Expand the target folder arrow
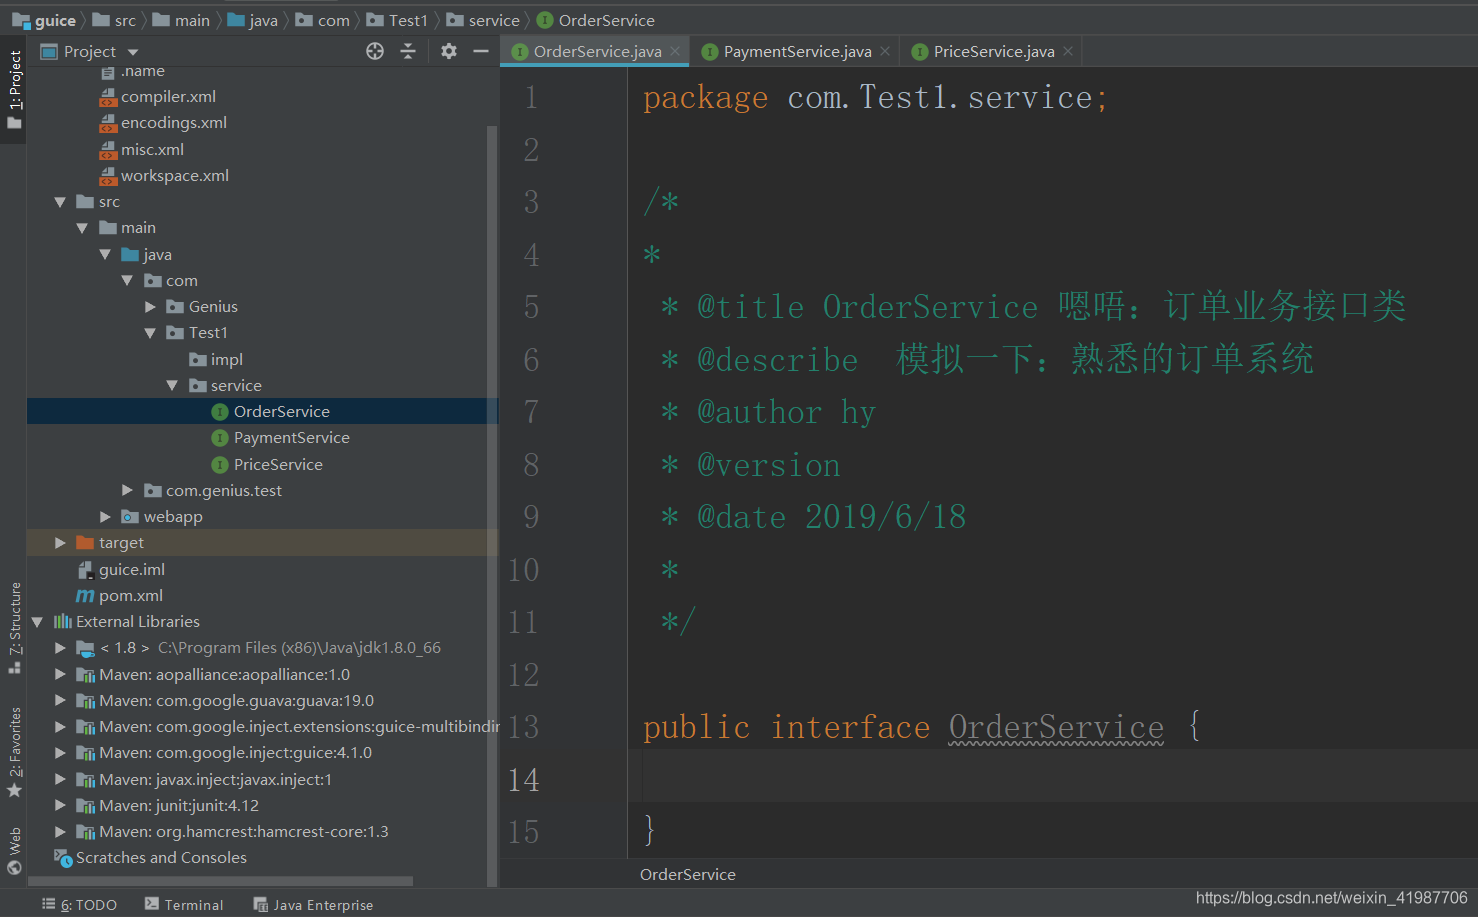Screen dimensions: 1478x917 click(x=60, y=543)
